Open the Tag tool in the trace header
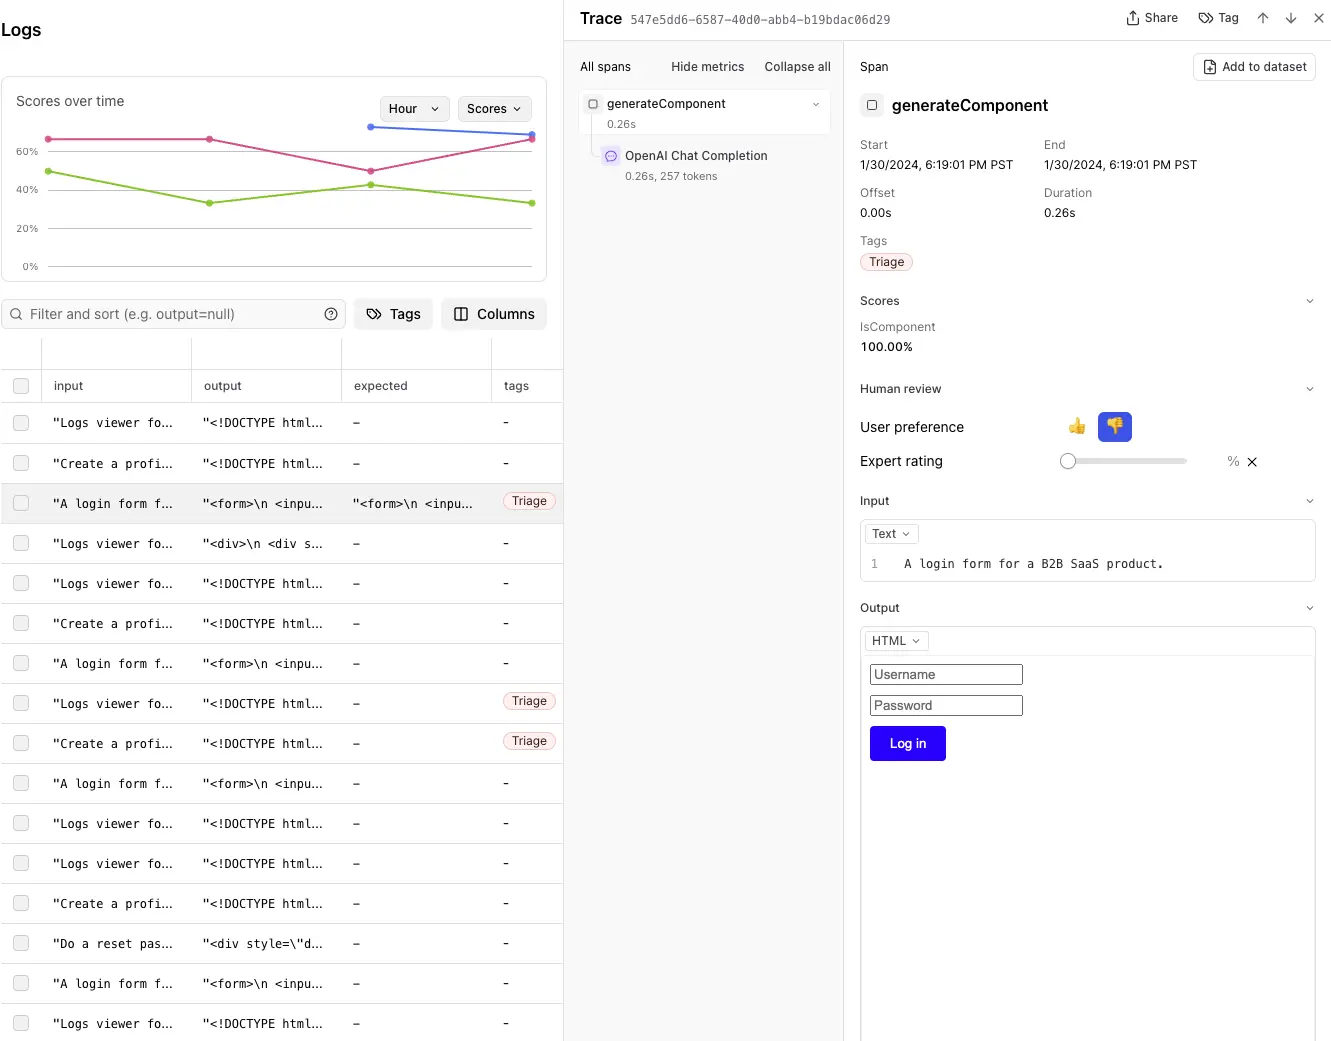The image size is (1331, 1041). 1218,17
